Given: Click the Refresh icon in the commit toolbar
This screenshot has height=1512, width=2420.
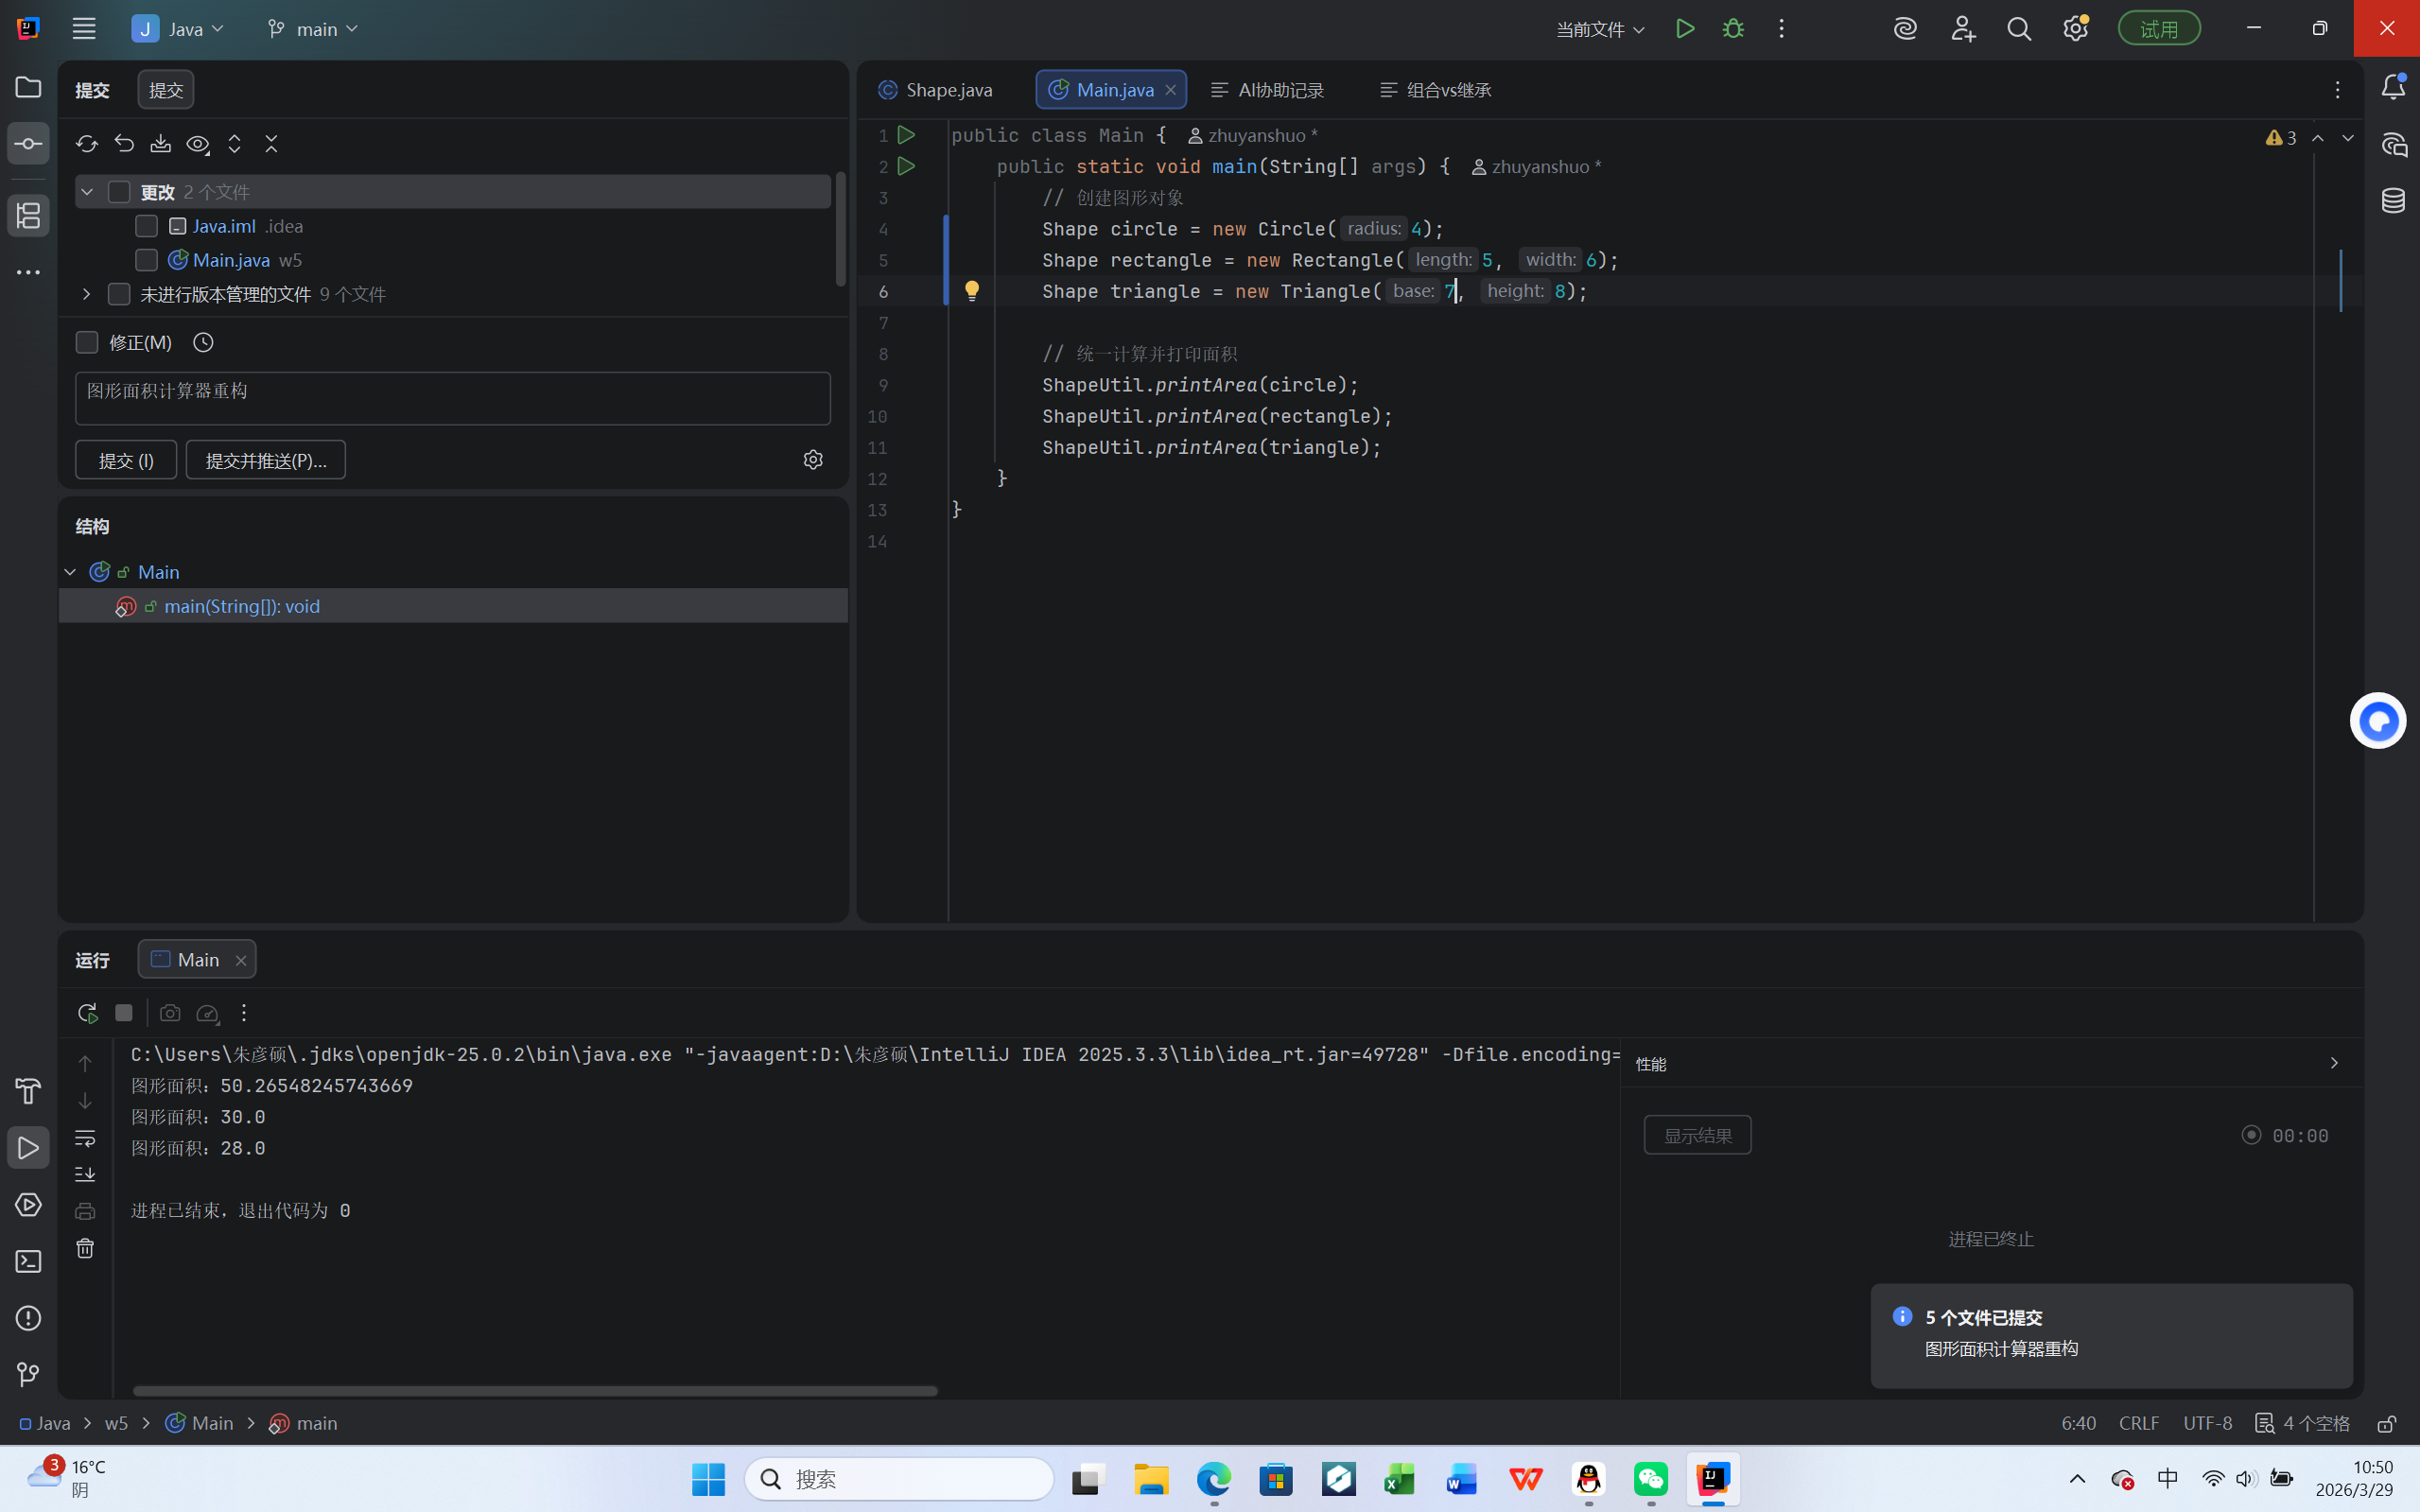Looking at the screenshot, I should [x=87, y=144].
